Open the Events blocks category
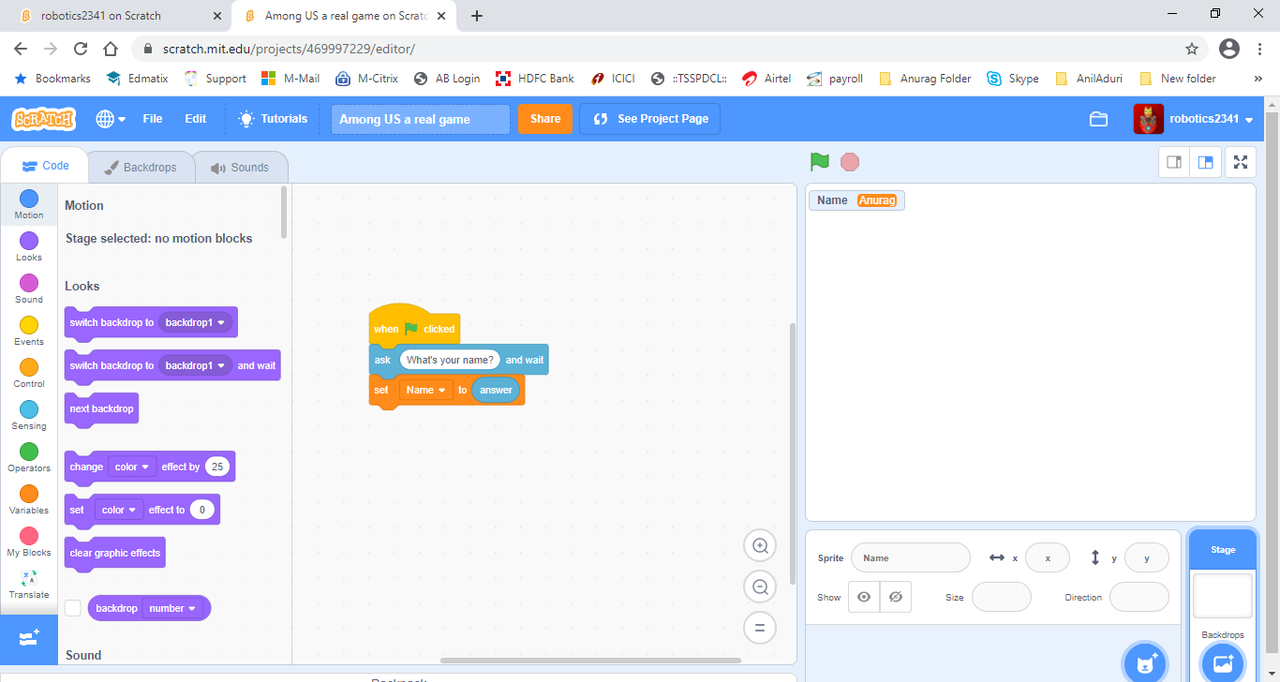The image size is (1280, 682). 29,331
